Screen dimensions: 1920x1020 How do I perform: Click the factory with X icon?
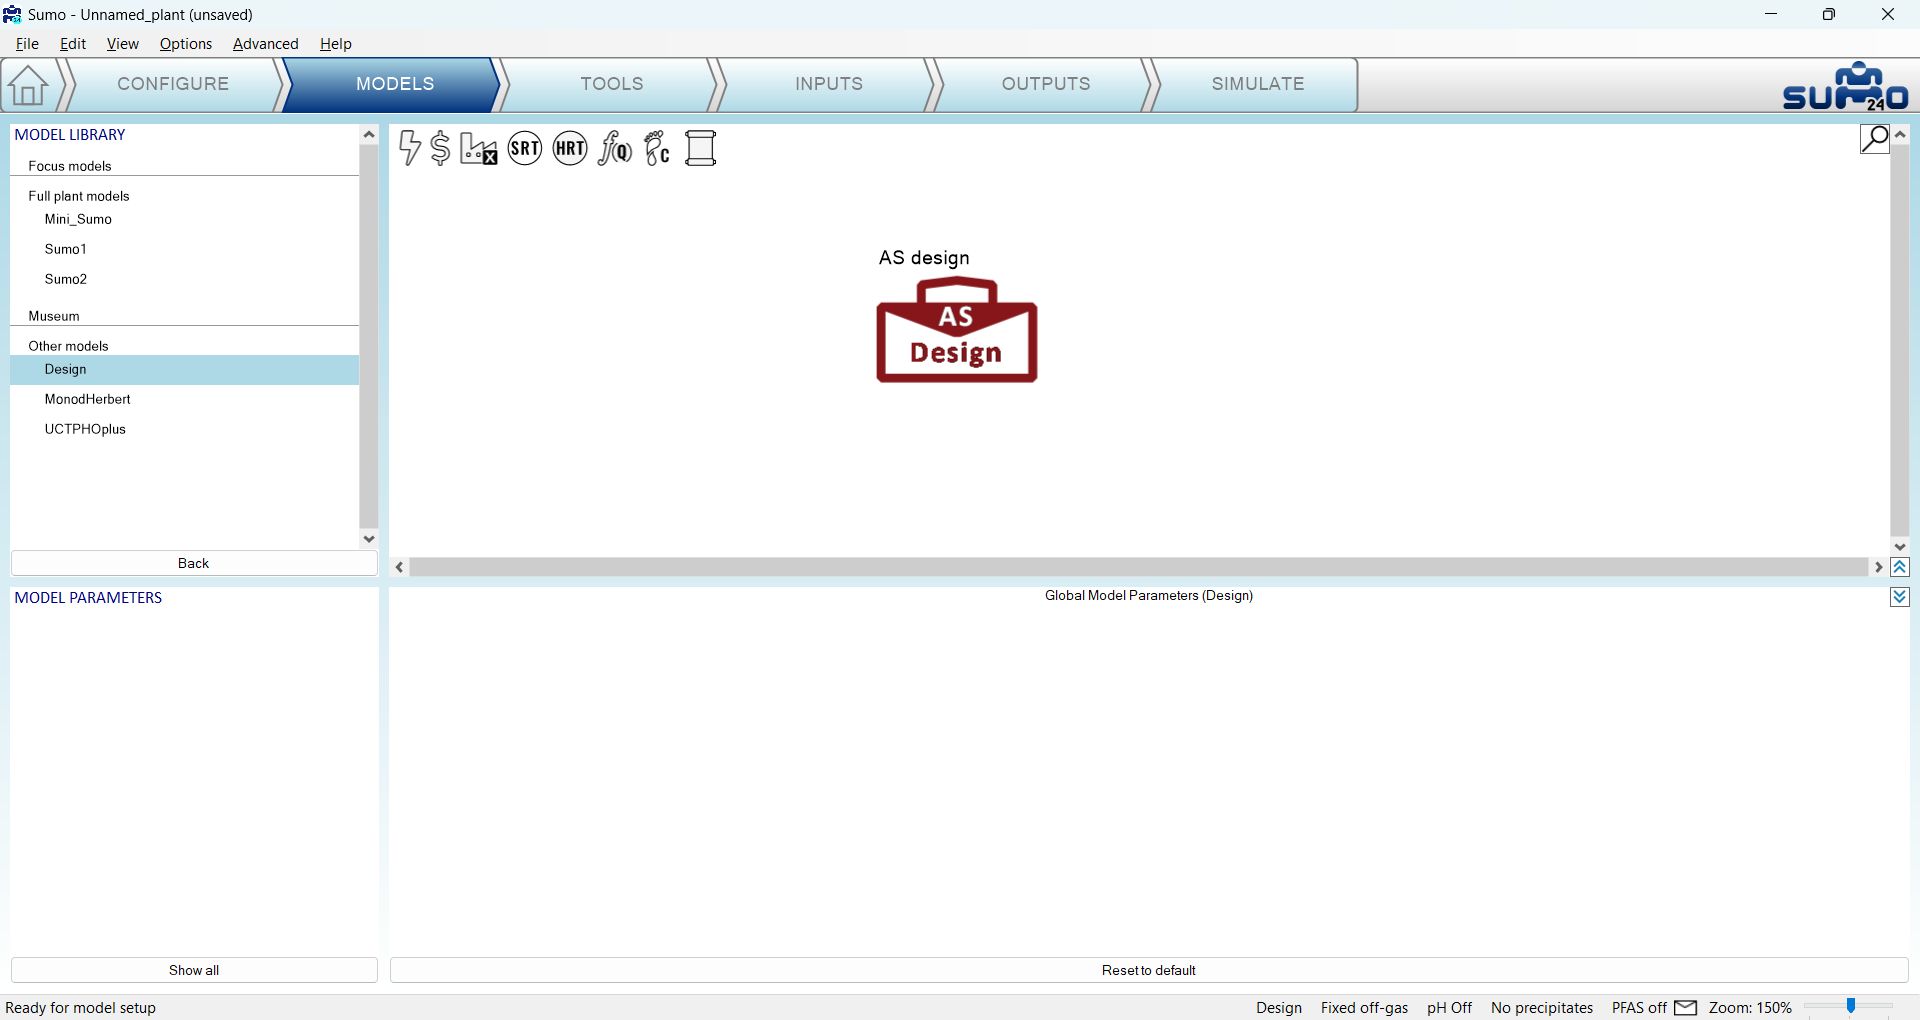click(479, 148)
